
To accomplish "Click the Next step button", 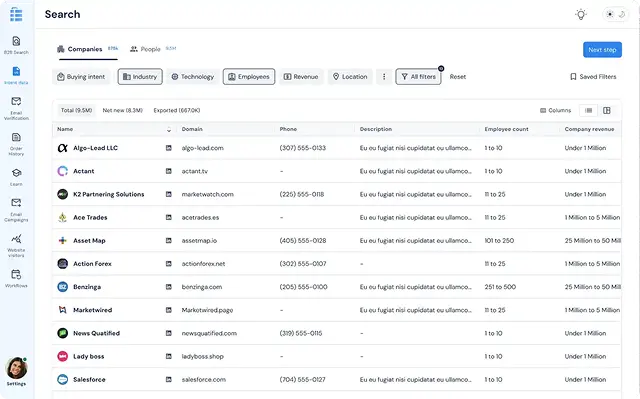I will (602, 50).
